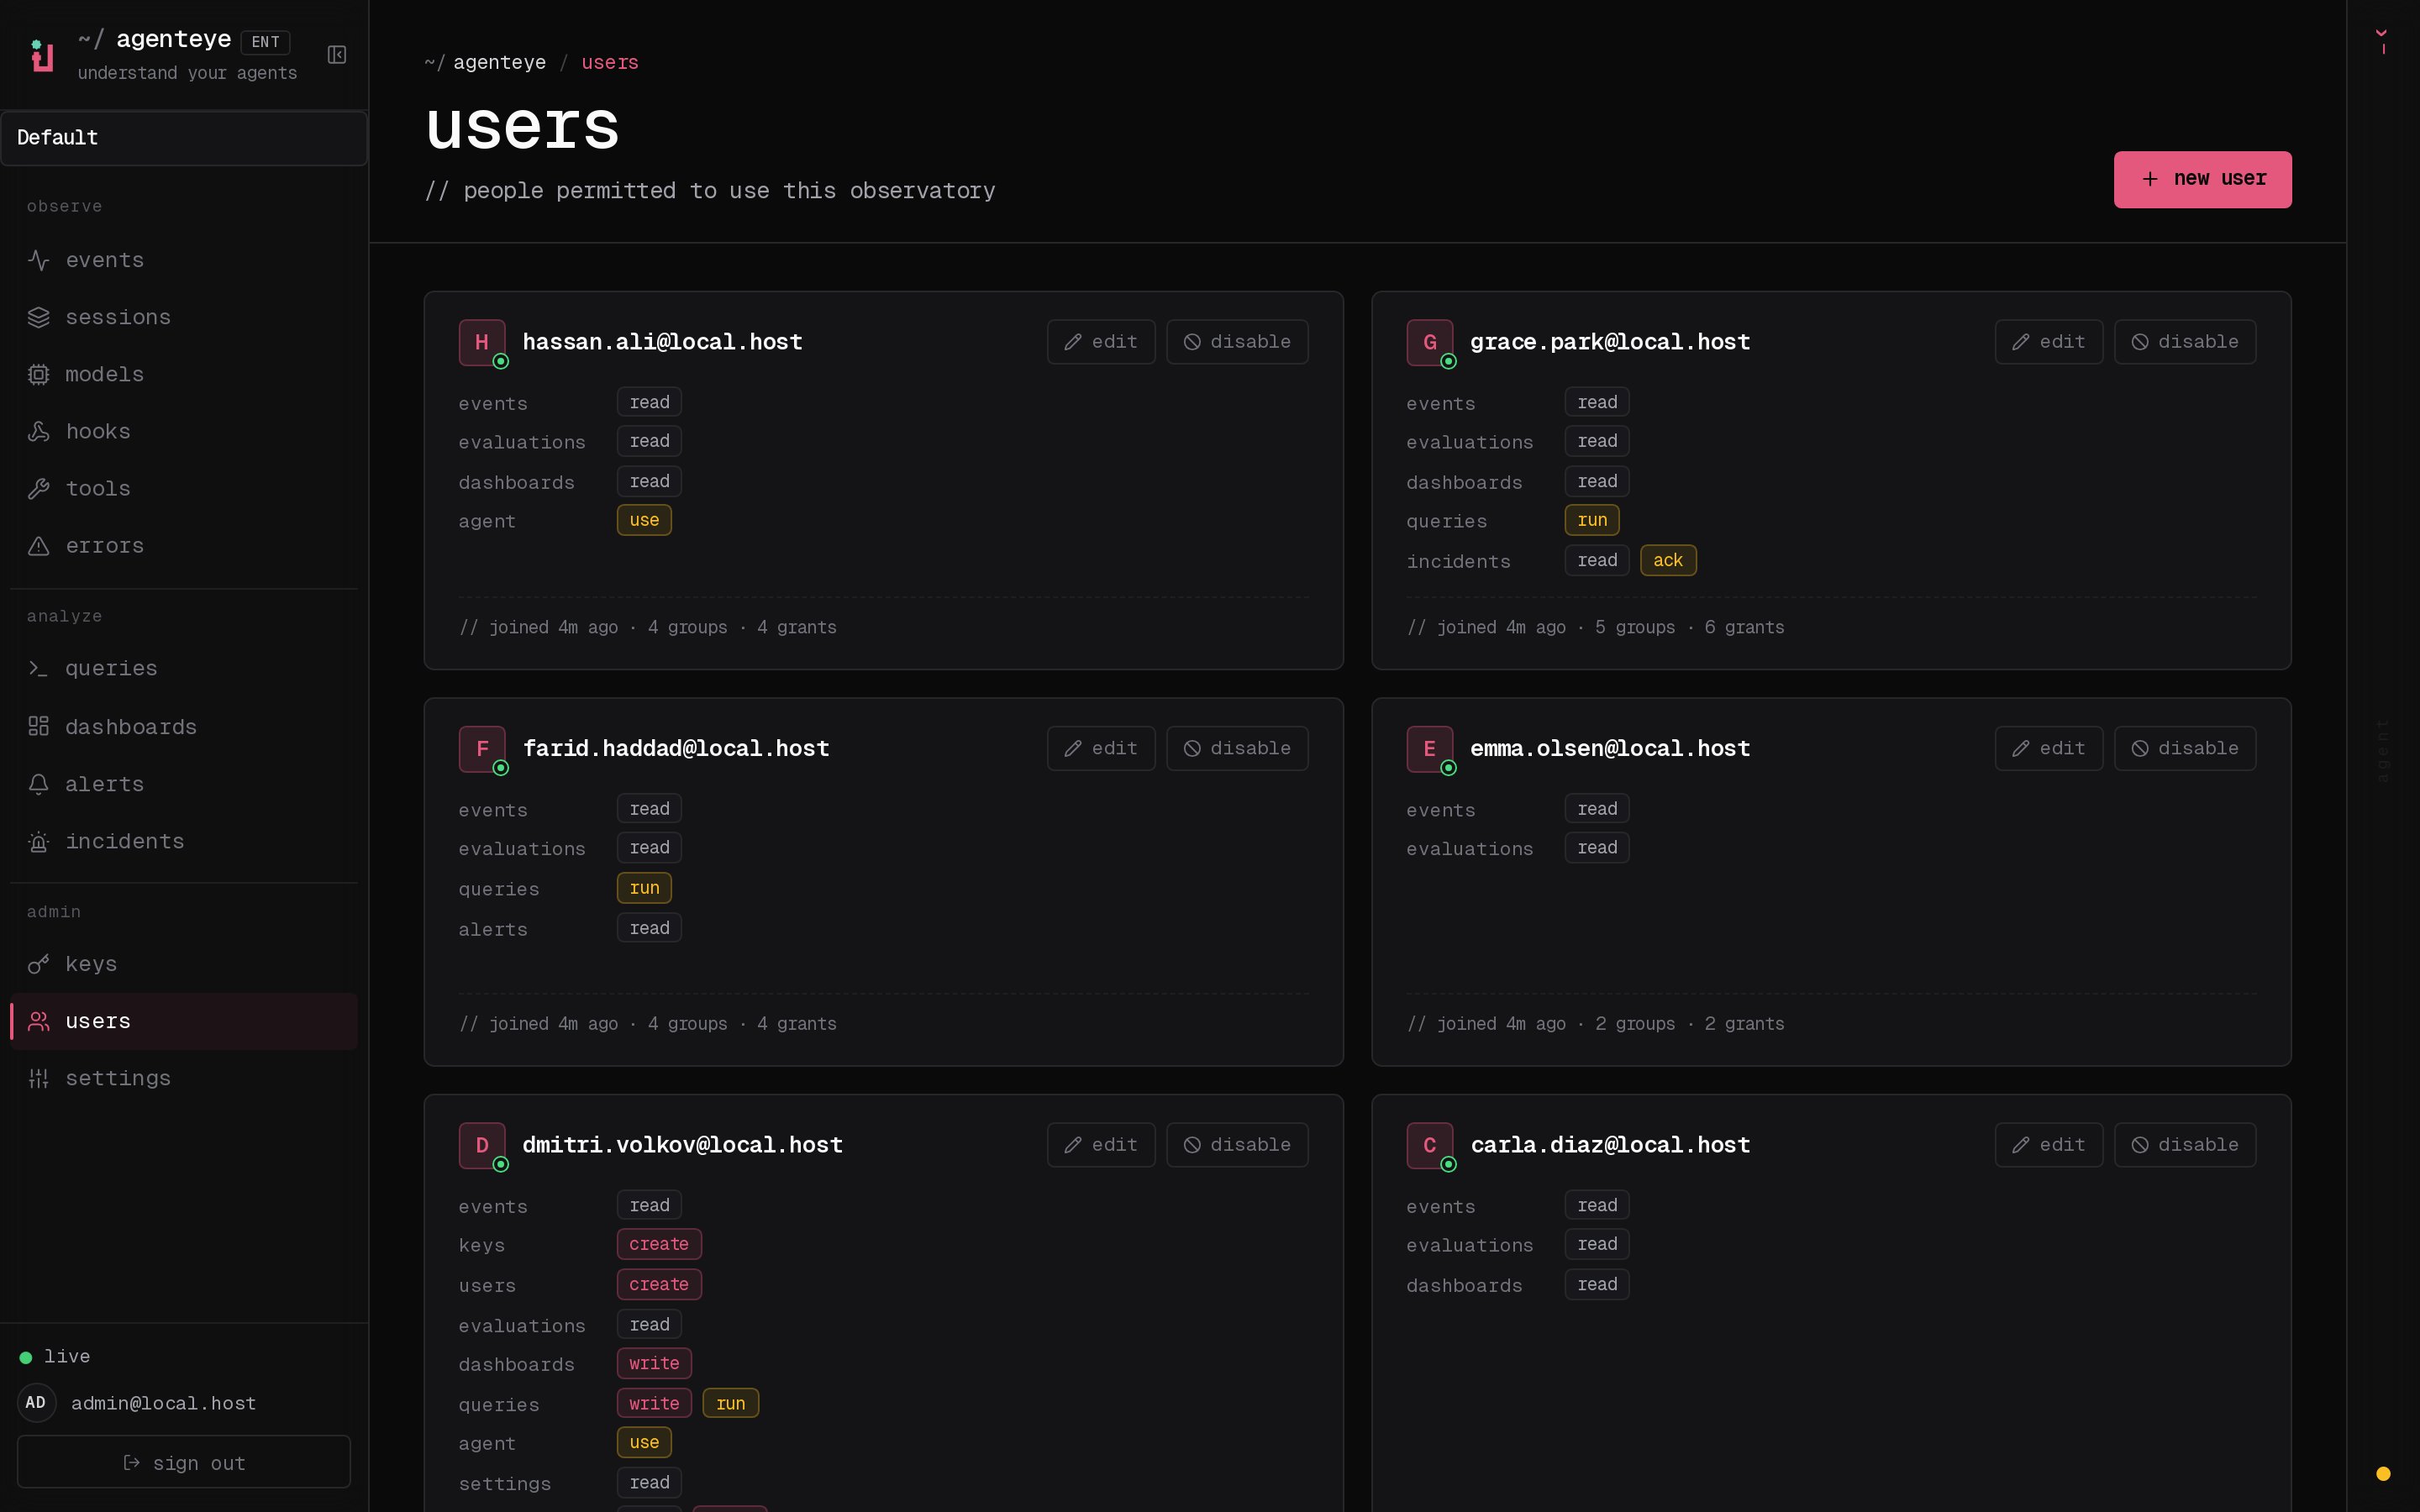Screen dimensions: 2420x1512
Task: Click the E avatar of emma.olsen
Action: point(1430,748)
